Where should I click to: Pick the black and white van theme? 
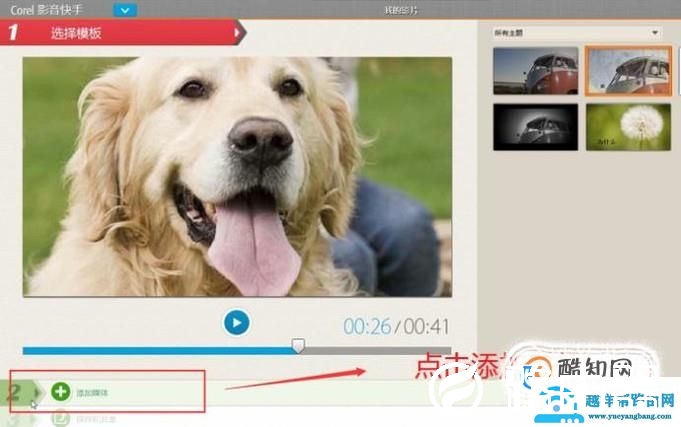click(535, 127)
